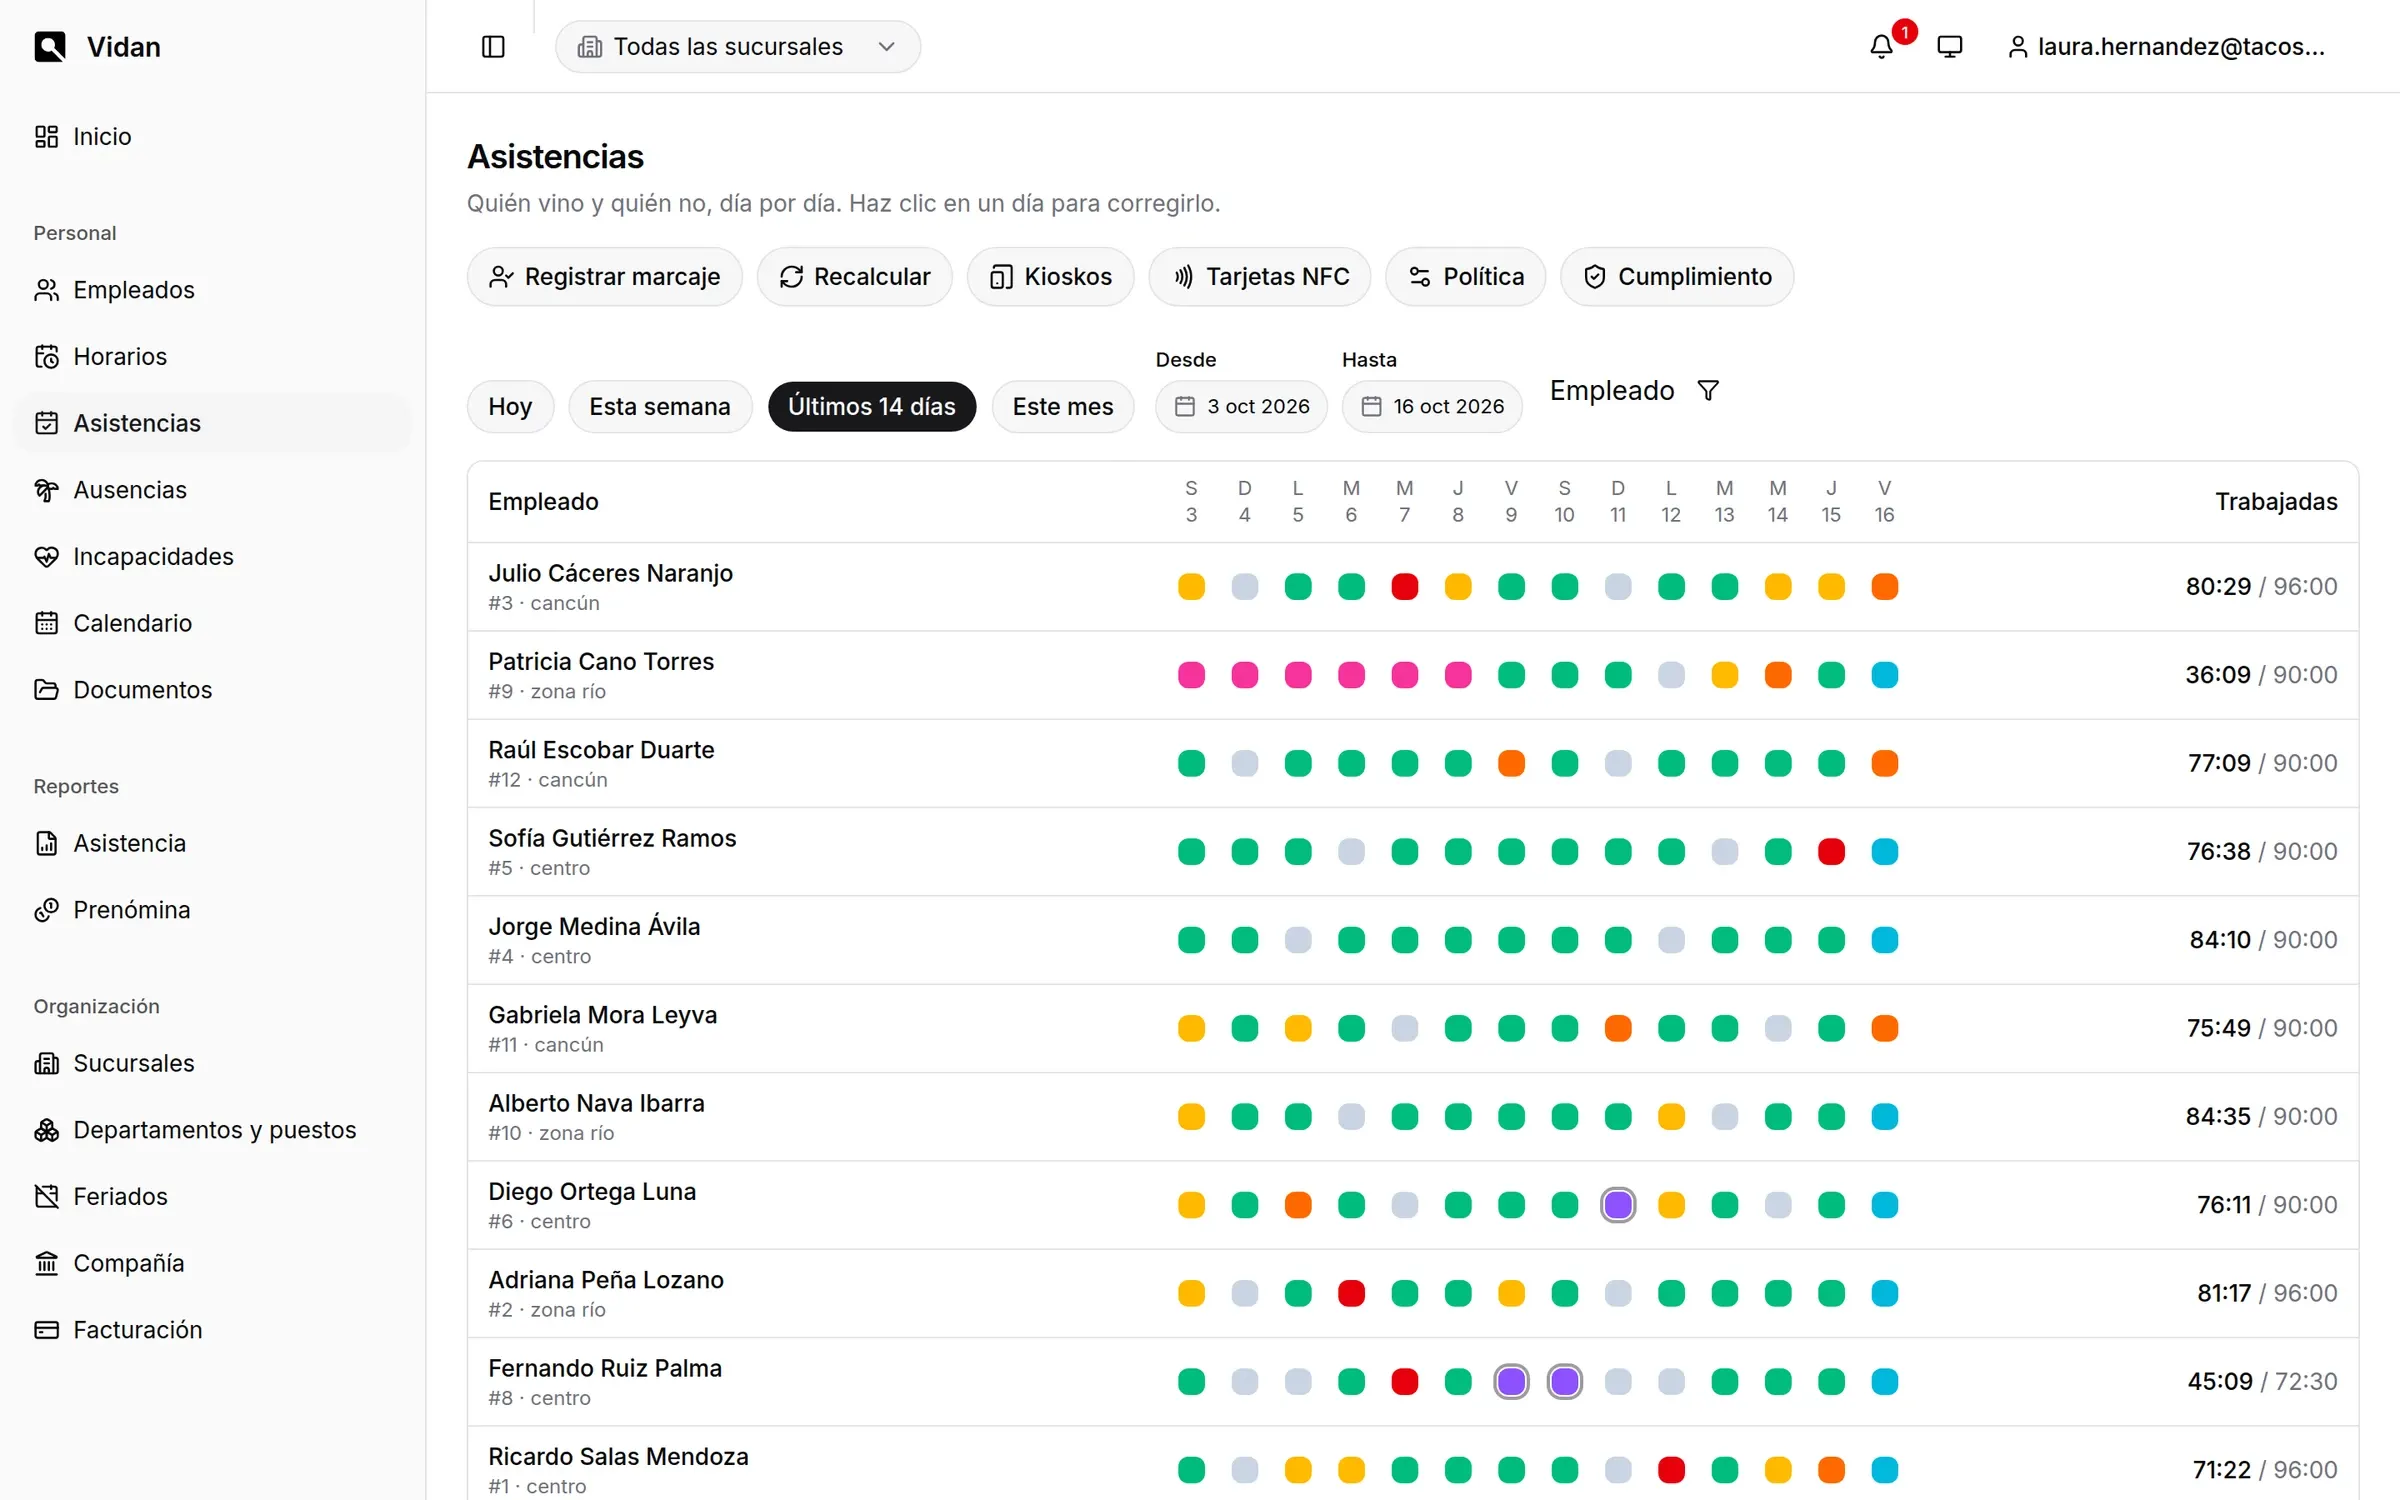Open Kioskos
The width and height of the screenshot is (2400, 1500).
tap(1050, 277)
